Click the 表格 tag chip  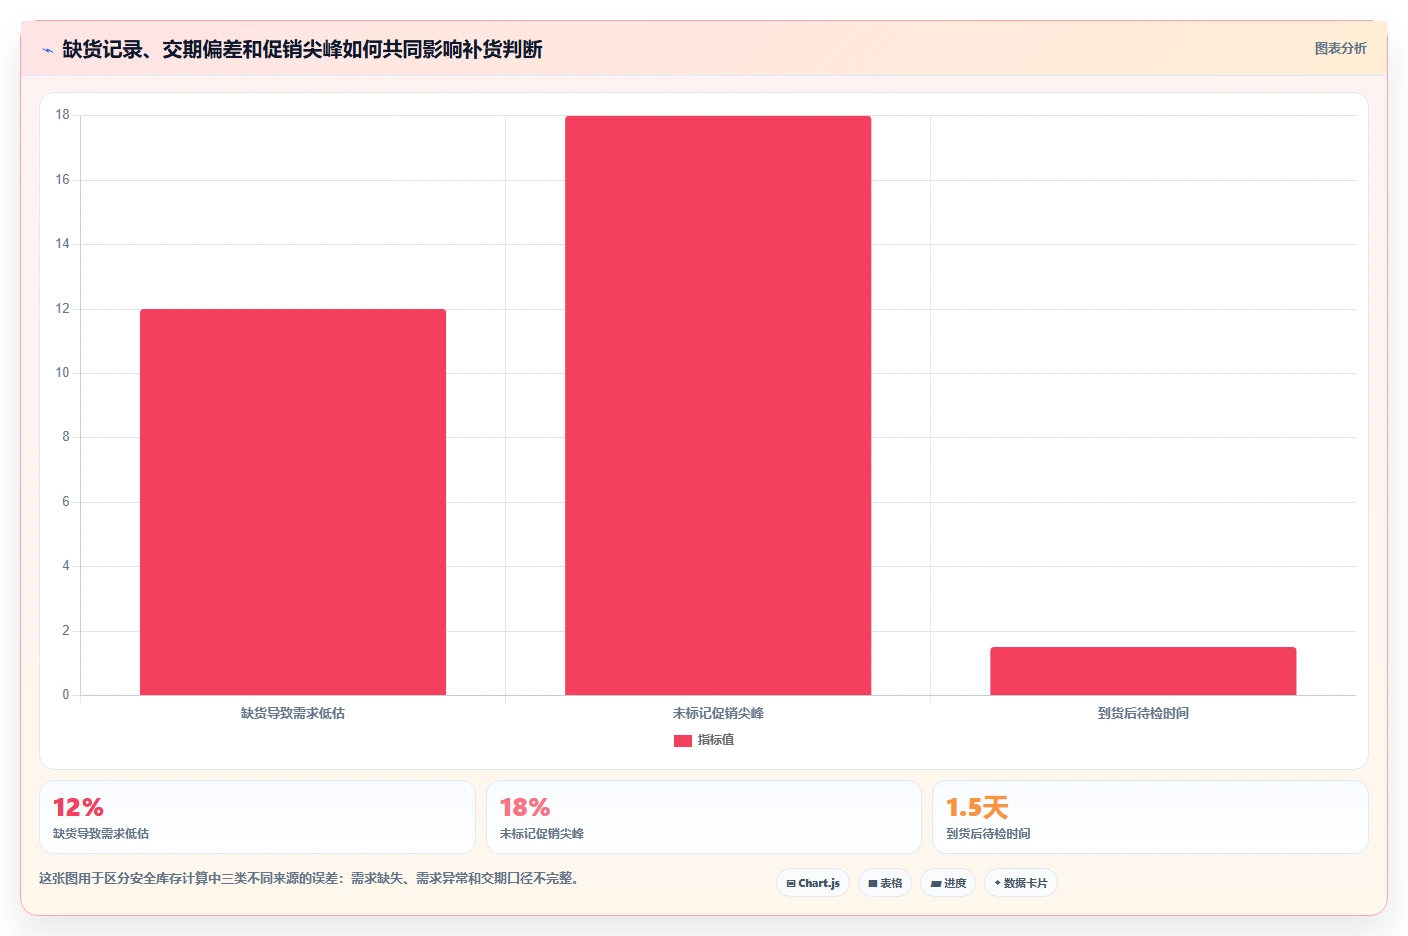pyautogui.click(x=885, y=883)
